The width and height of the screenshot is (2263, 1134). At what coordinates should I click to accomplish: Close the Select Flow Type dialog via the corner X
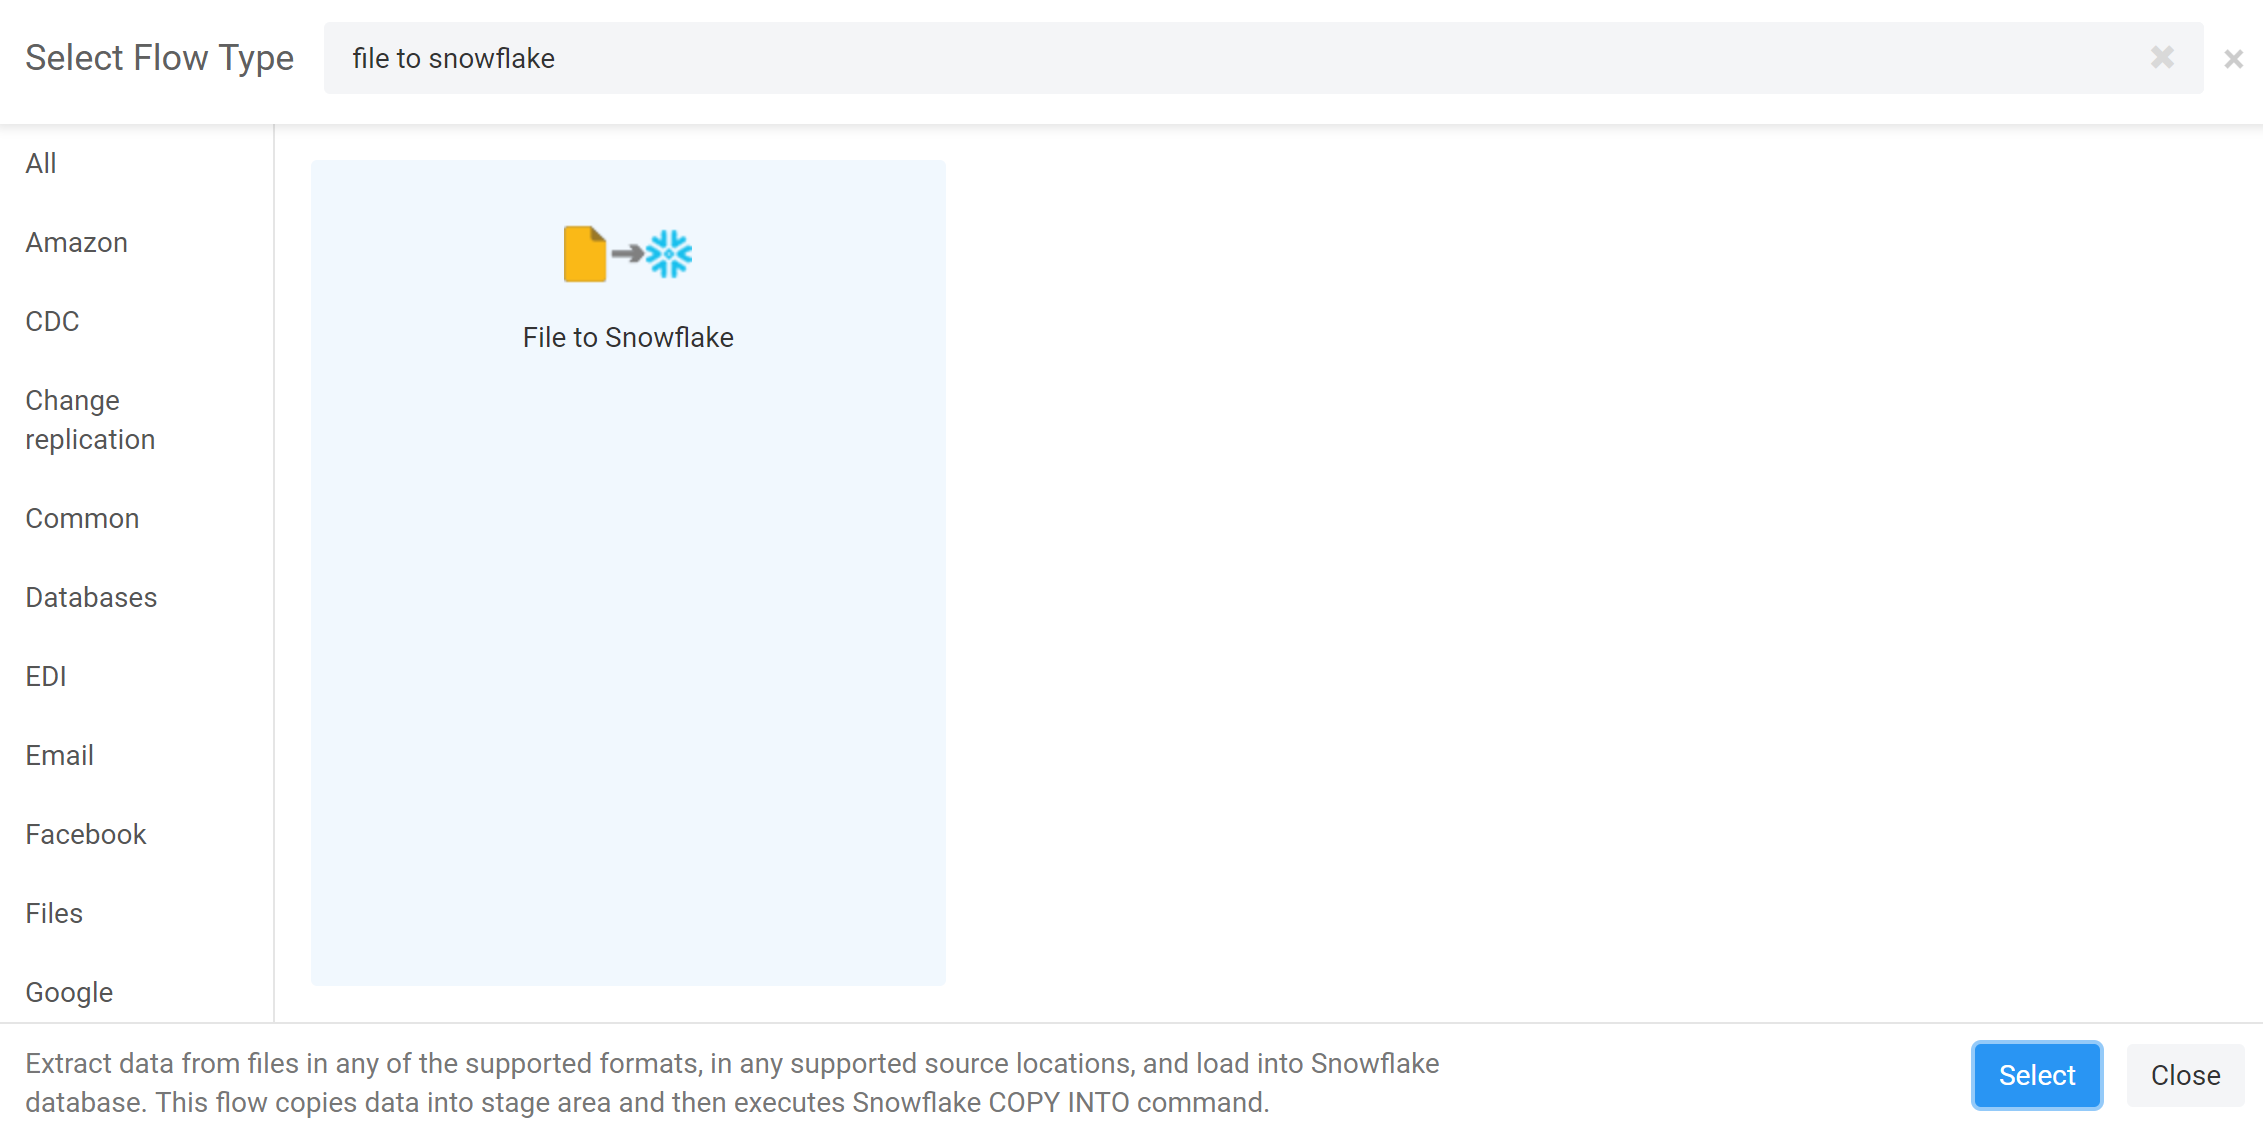[2233, 59]
